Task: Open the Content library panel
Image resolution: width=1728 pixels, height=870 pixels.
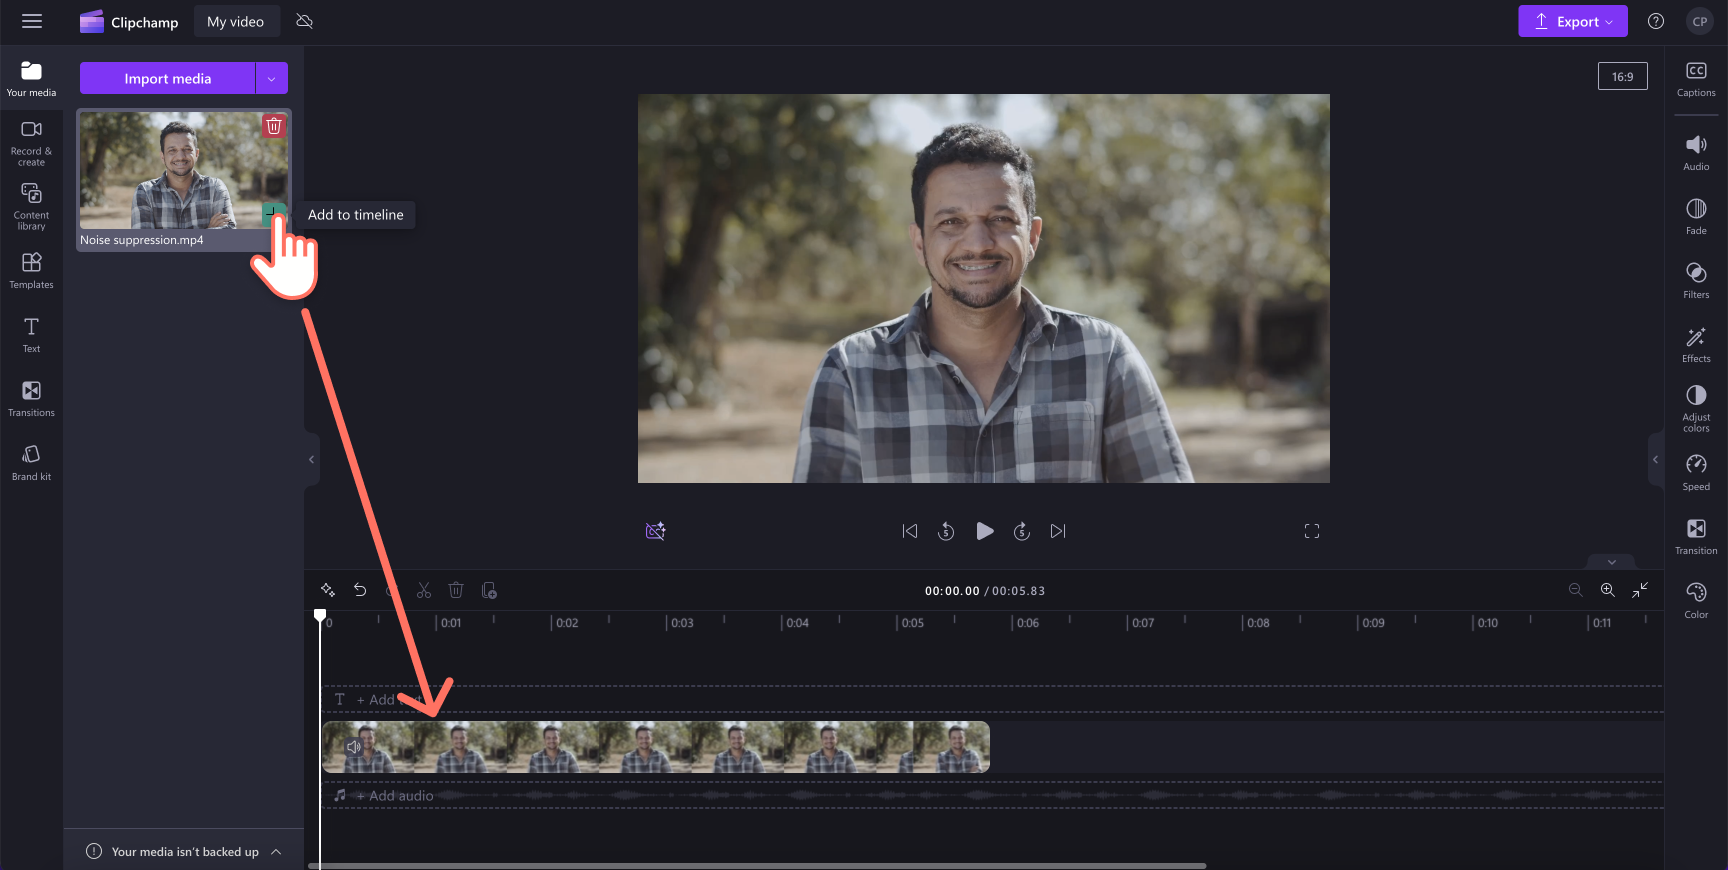Action: 31,206
